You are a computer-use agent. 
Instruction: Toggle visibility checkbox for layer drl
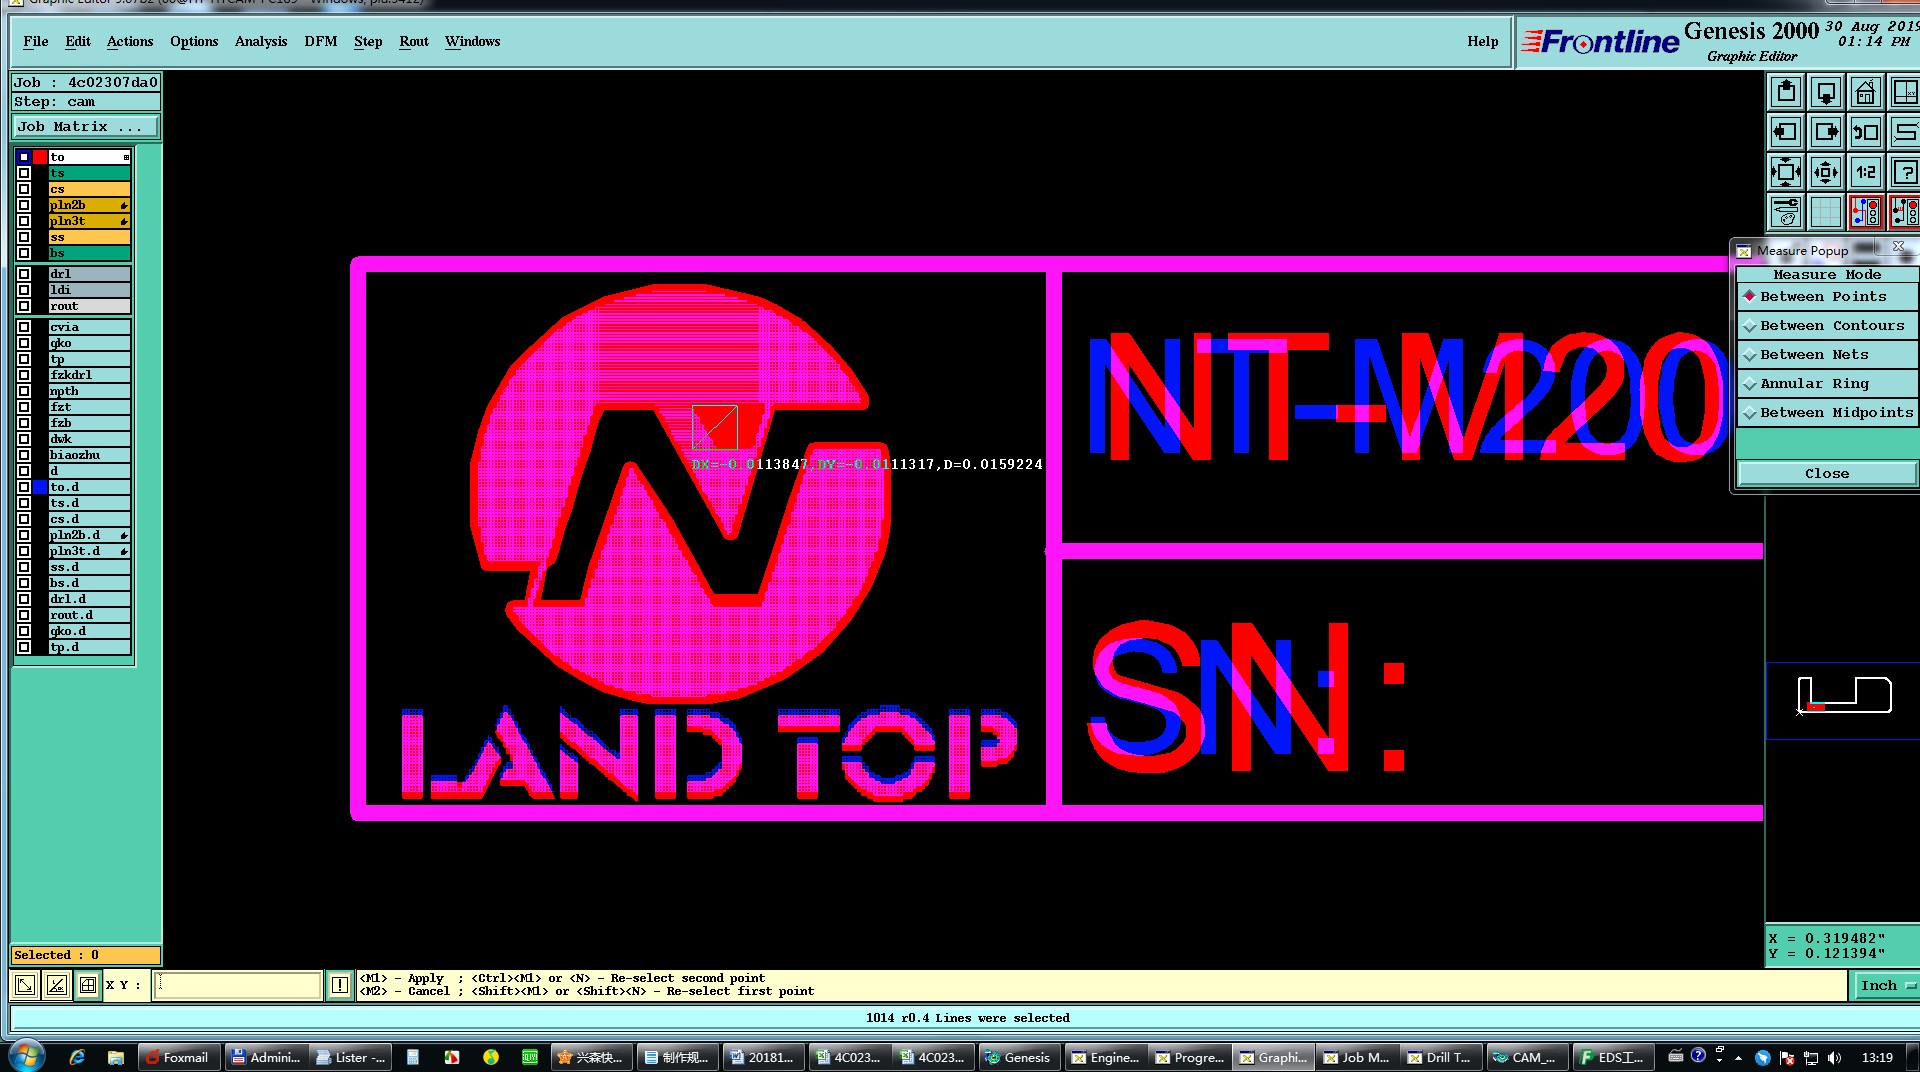(24, 274)
